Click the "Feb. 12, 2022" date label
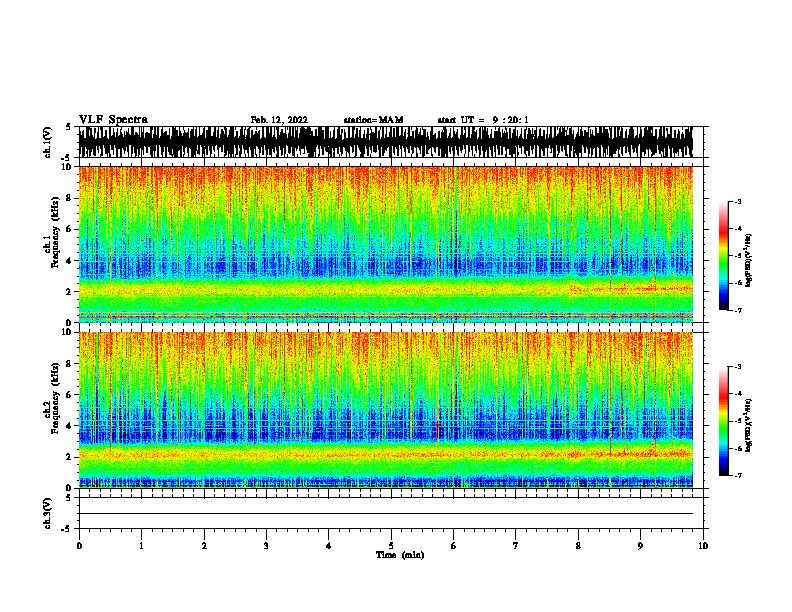This screenshot has width=792, height=612. click(x=279, y=120)
